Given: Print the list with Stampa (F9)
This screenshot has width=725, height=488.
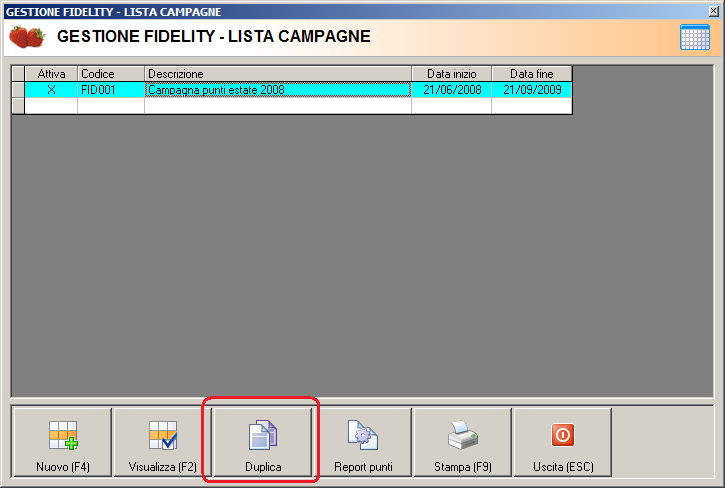Looking at the screenshot, I should [x=463, y=442].
